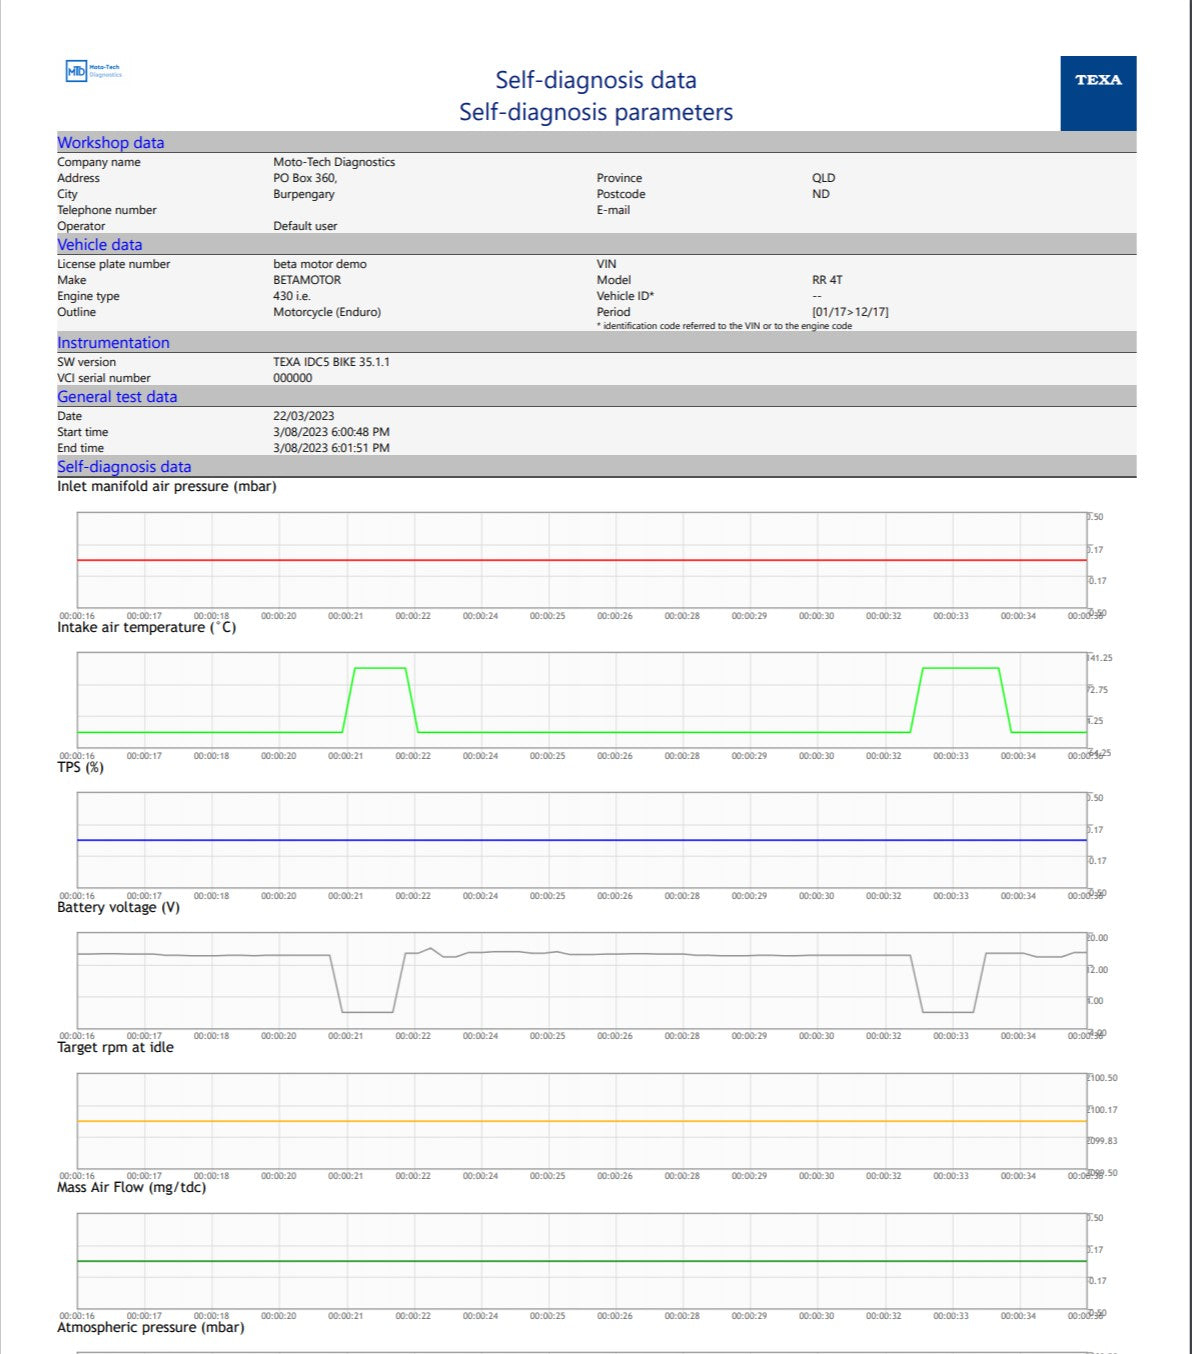Image resolution: width=1192 pixels, height=1354 pixels.
Task: Click the identification code footnote text
Action: (x=724, y=326)
